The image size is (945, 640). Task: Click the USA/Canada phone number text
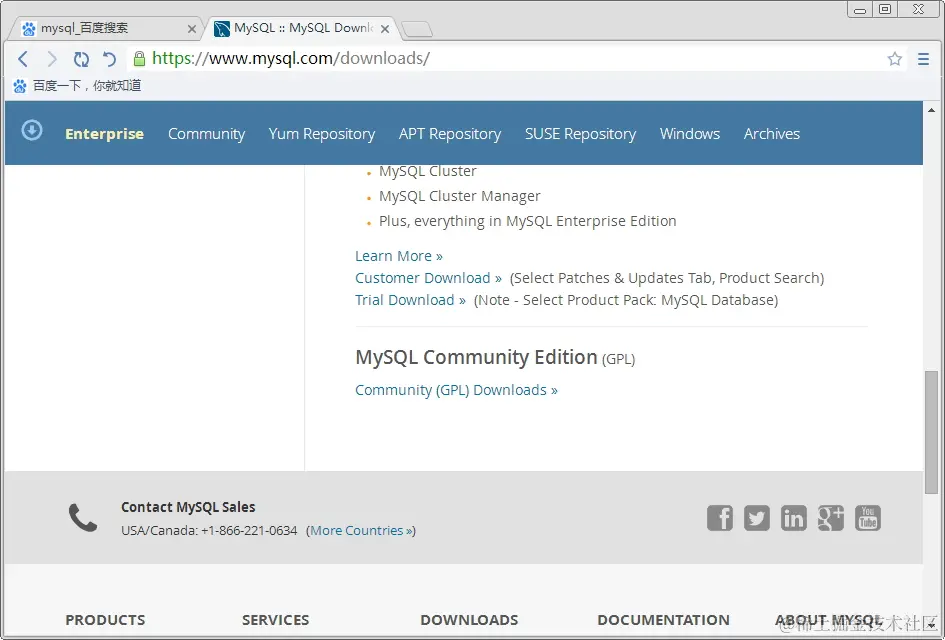click(x=209, y=530)
